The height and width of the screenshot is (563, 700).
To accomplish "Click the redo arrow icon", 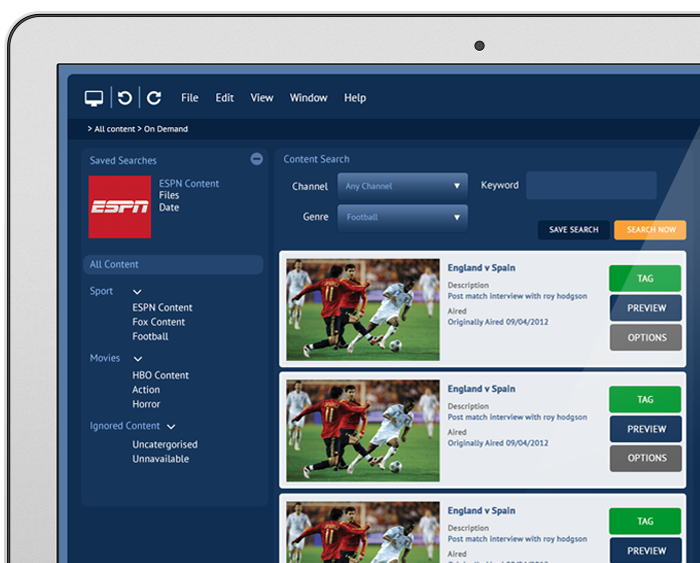I will (154, 98).
